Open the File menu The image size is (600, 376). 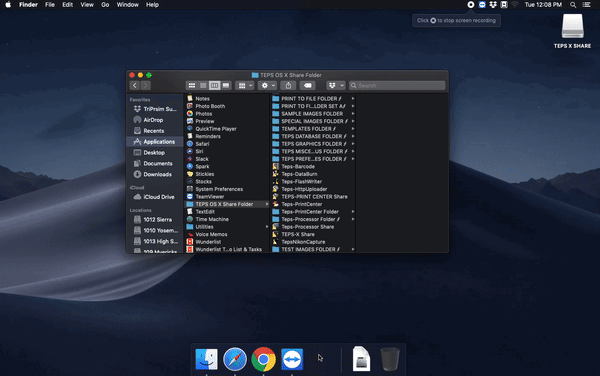[50, 5]
